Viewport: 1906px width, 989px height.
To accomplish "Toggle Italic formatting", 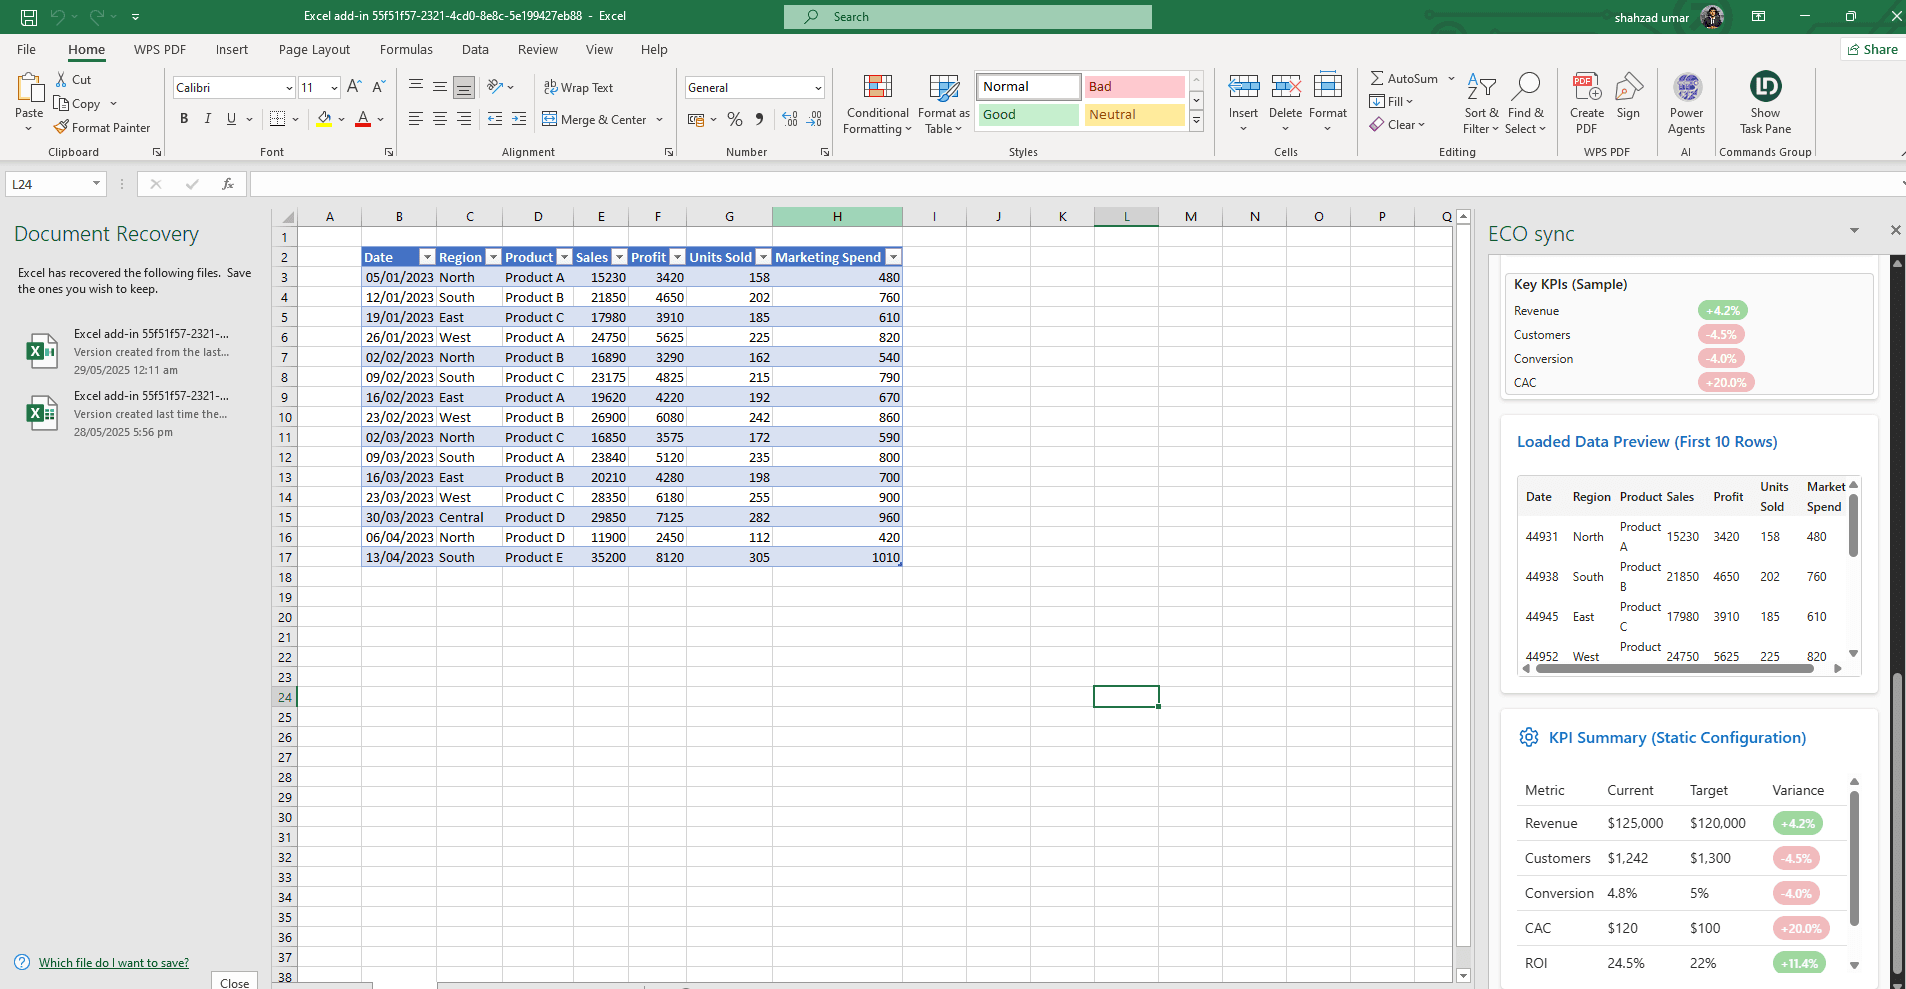I will (208, 119).
